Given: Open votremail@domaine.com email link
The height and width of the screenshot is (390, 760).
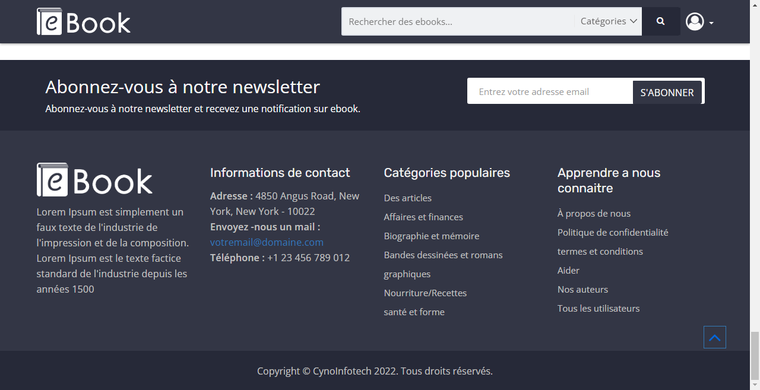Looking at the screenshot, I should tap(267, 242).
